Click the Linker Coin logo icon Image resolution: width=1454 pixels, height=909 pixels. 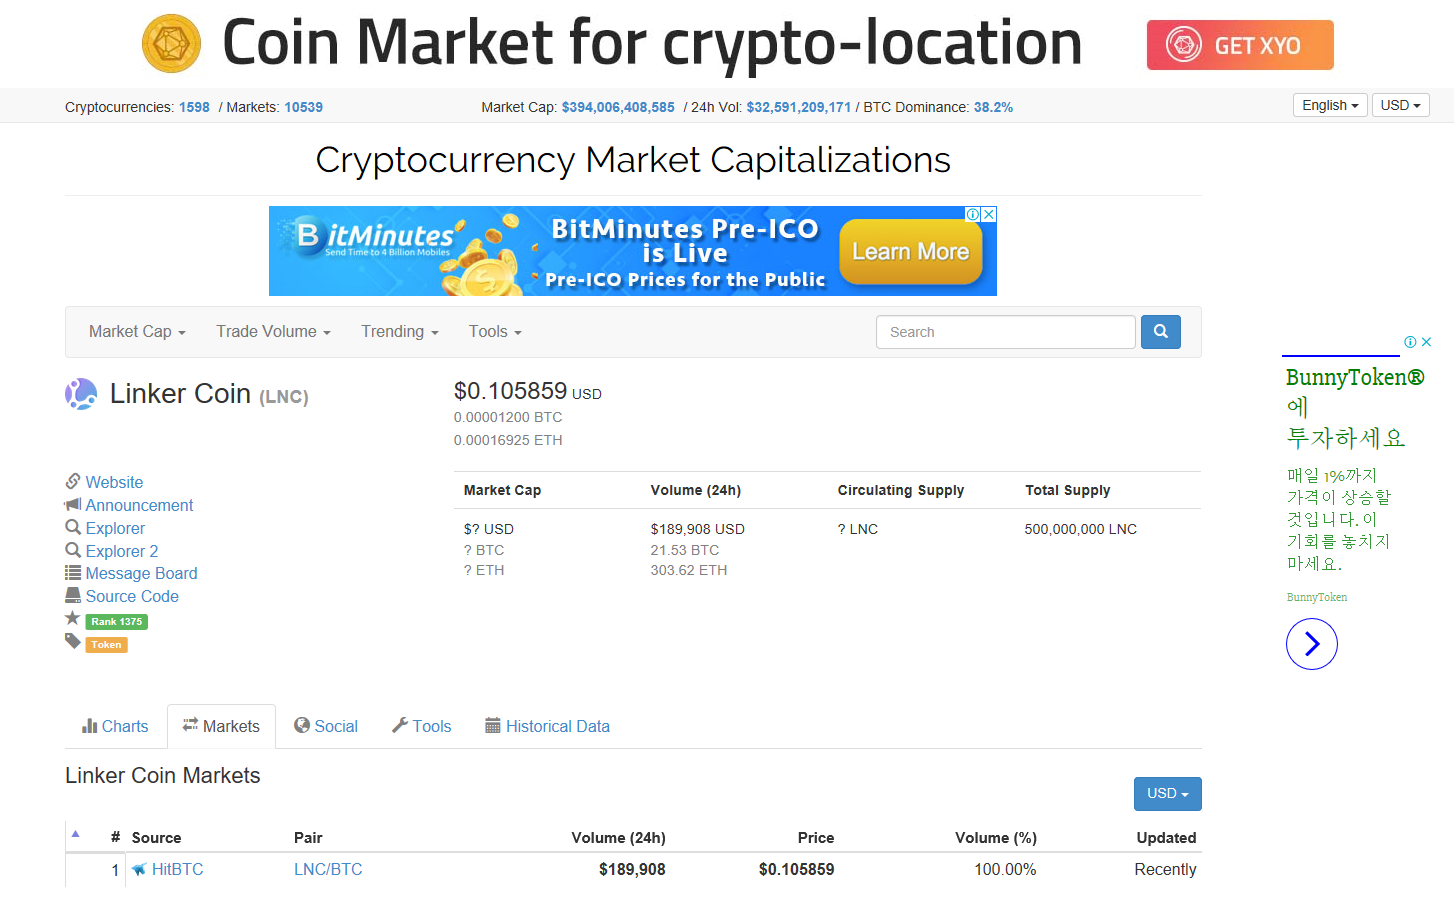coord(81,394)
